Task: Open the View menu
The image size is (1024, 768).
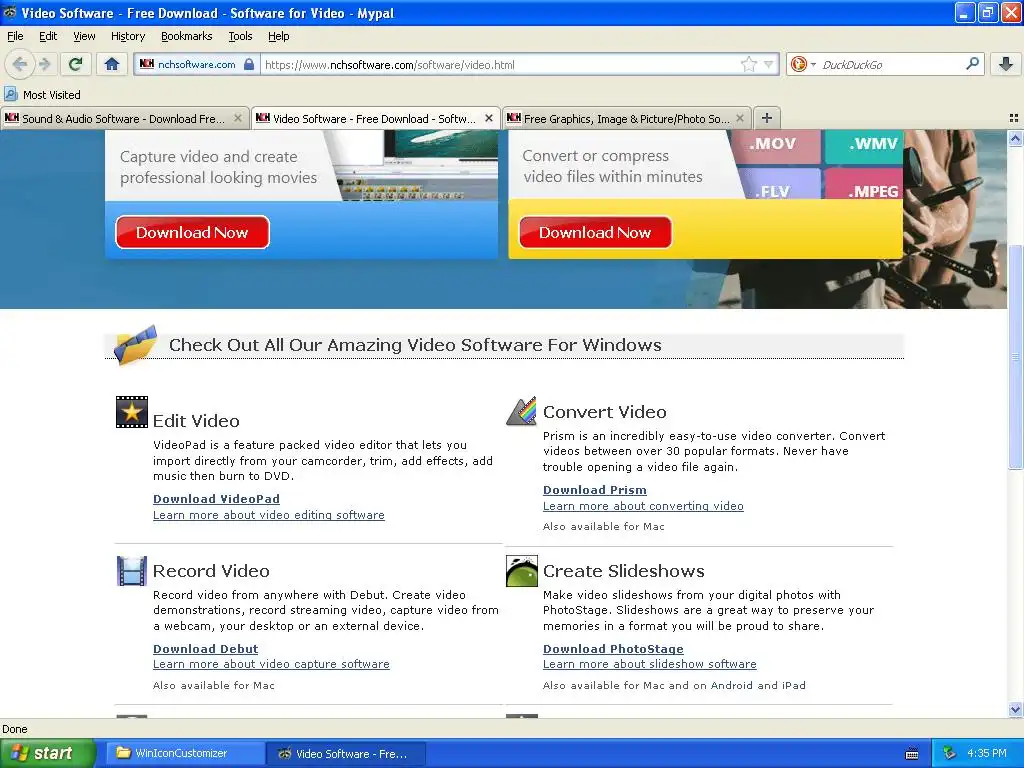Action: point(84,37)
